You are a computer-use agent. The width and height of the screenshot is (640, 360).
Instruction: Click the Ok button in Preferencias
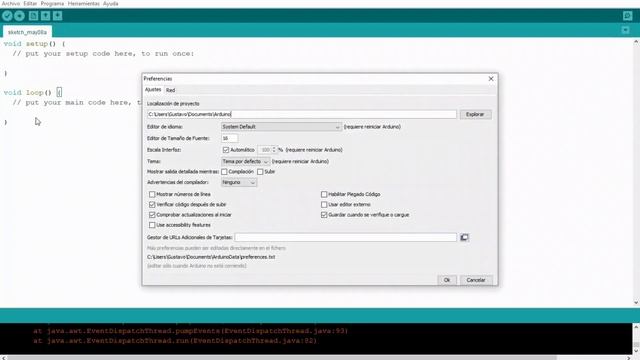(x=447, y=280)
